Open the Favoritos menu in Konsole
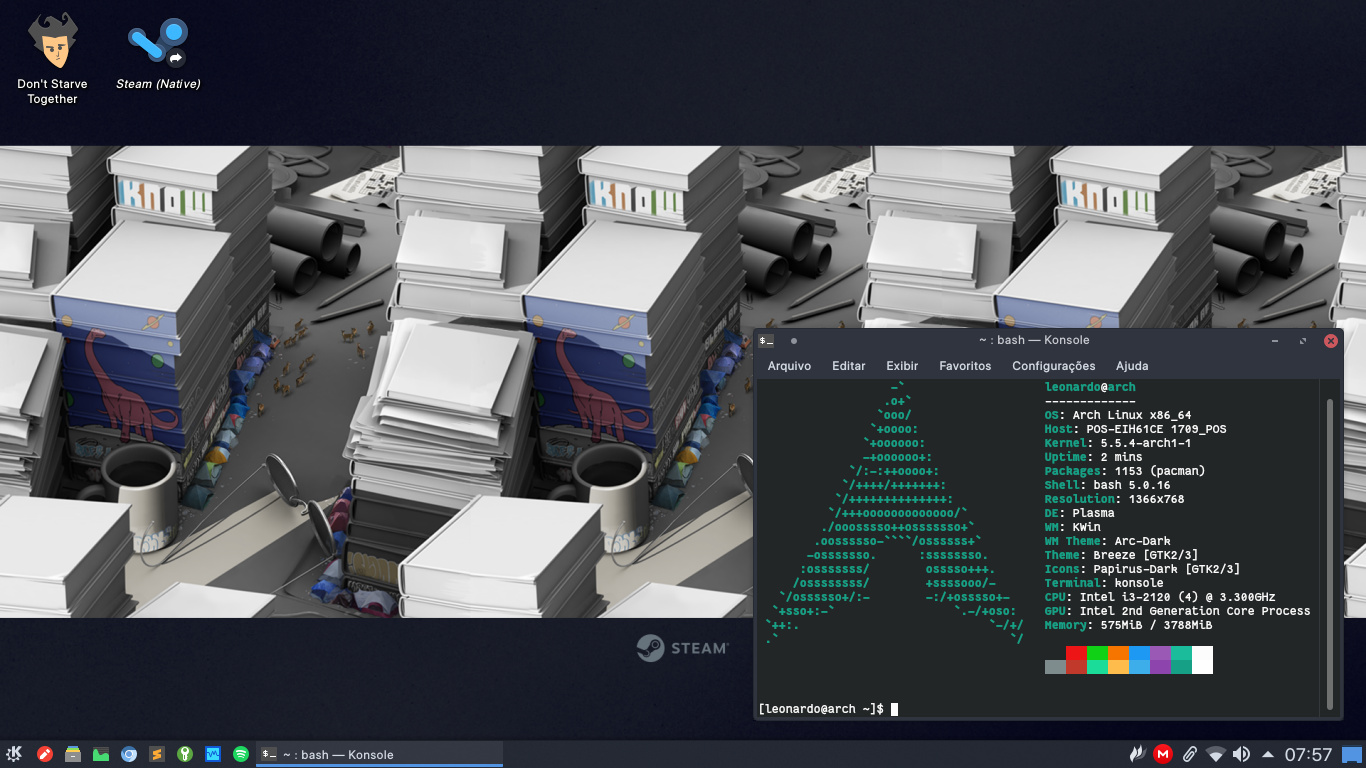 (965, 366)
